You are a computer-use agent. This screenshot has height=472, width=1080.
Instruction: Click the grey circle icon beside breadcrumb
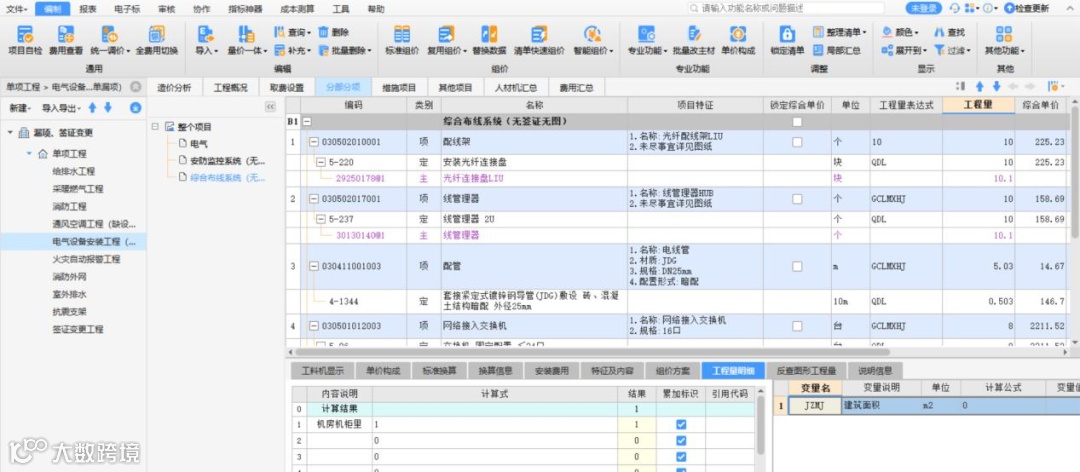pos(136,87)
